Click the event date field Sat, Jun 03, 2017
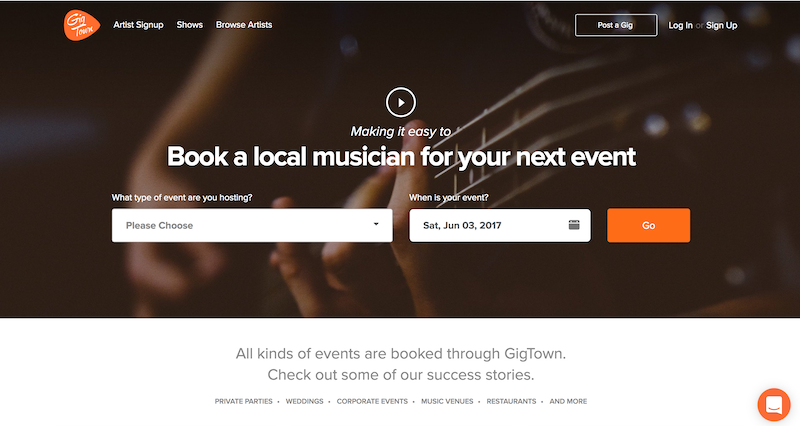800x426 pixels. click(499, 225)
